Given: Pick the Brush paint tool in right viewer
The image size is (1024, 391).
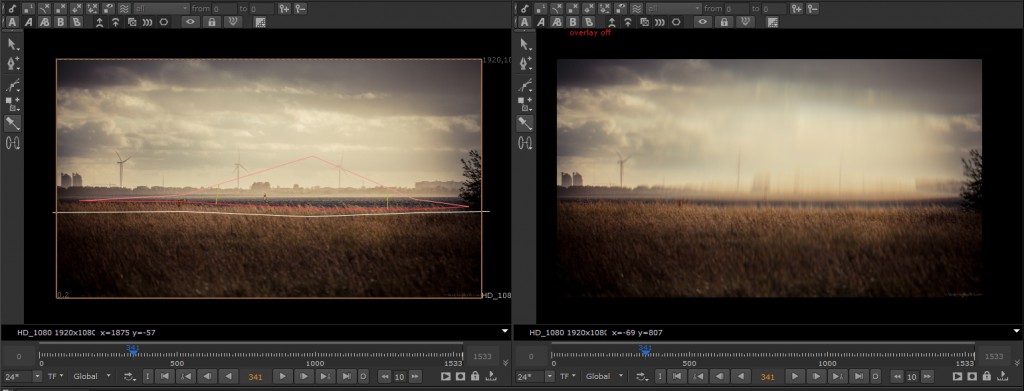Looking at the screenshot, I should pos(525,85).
